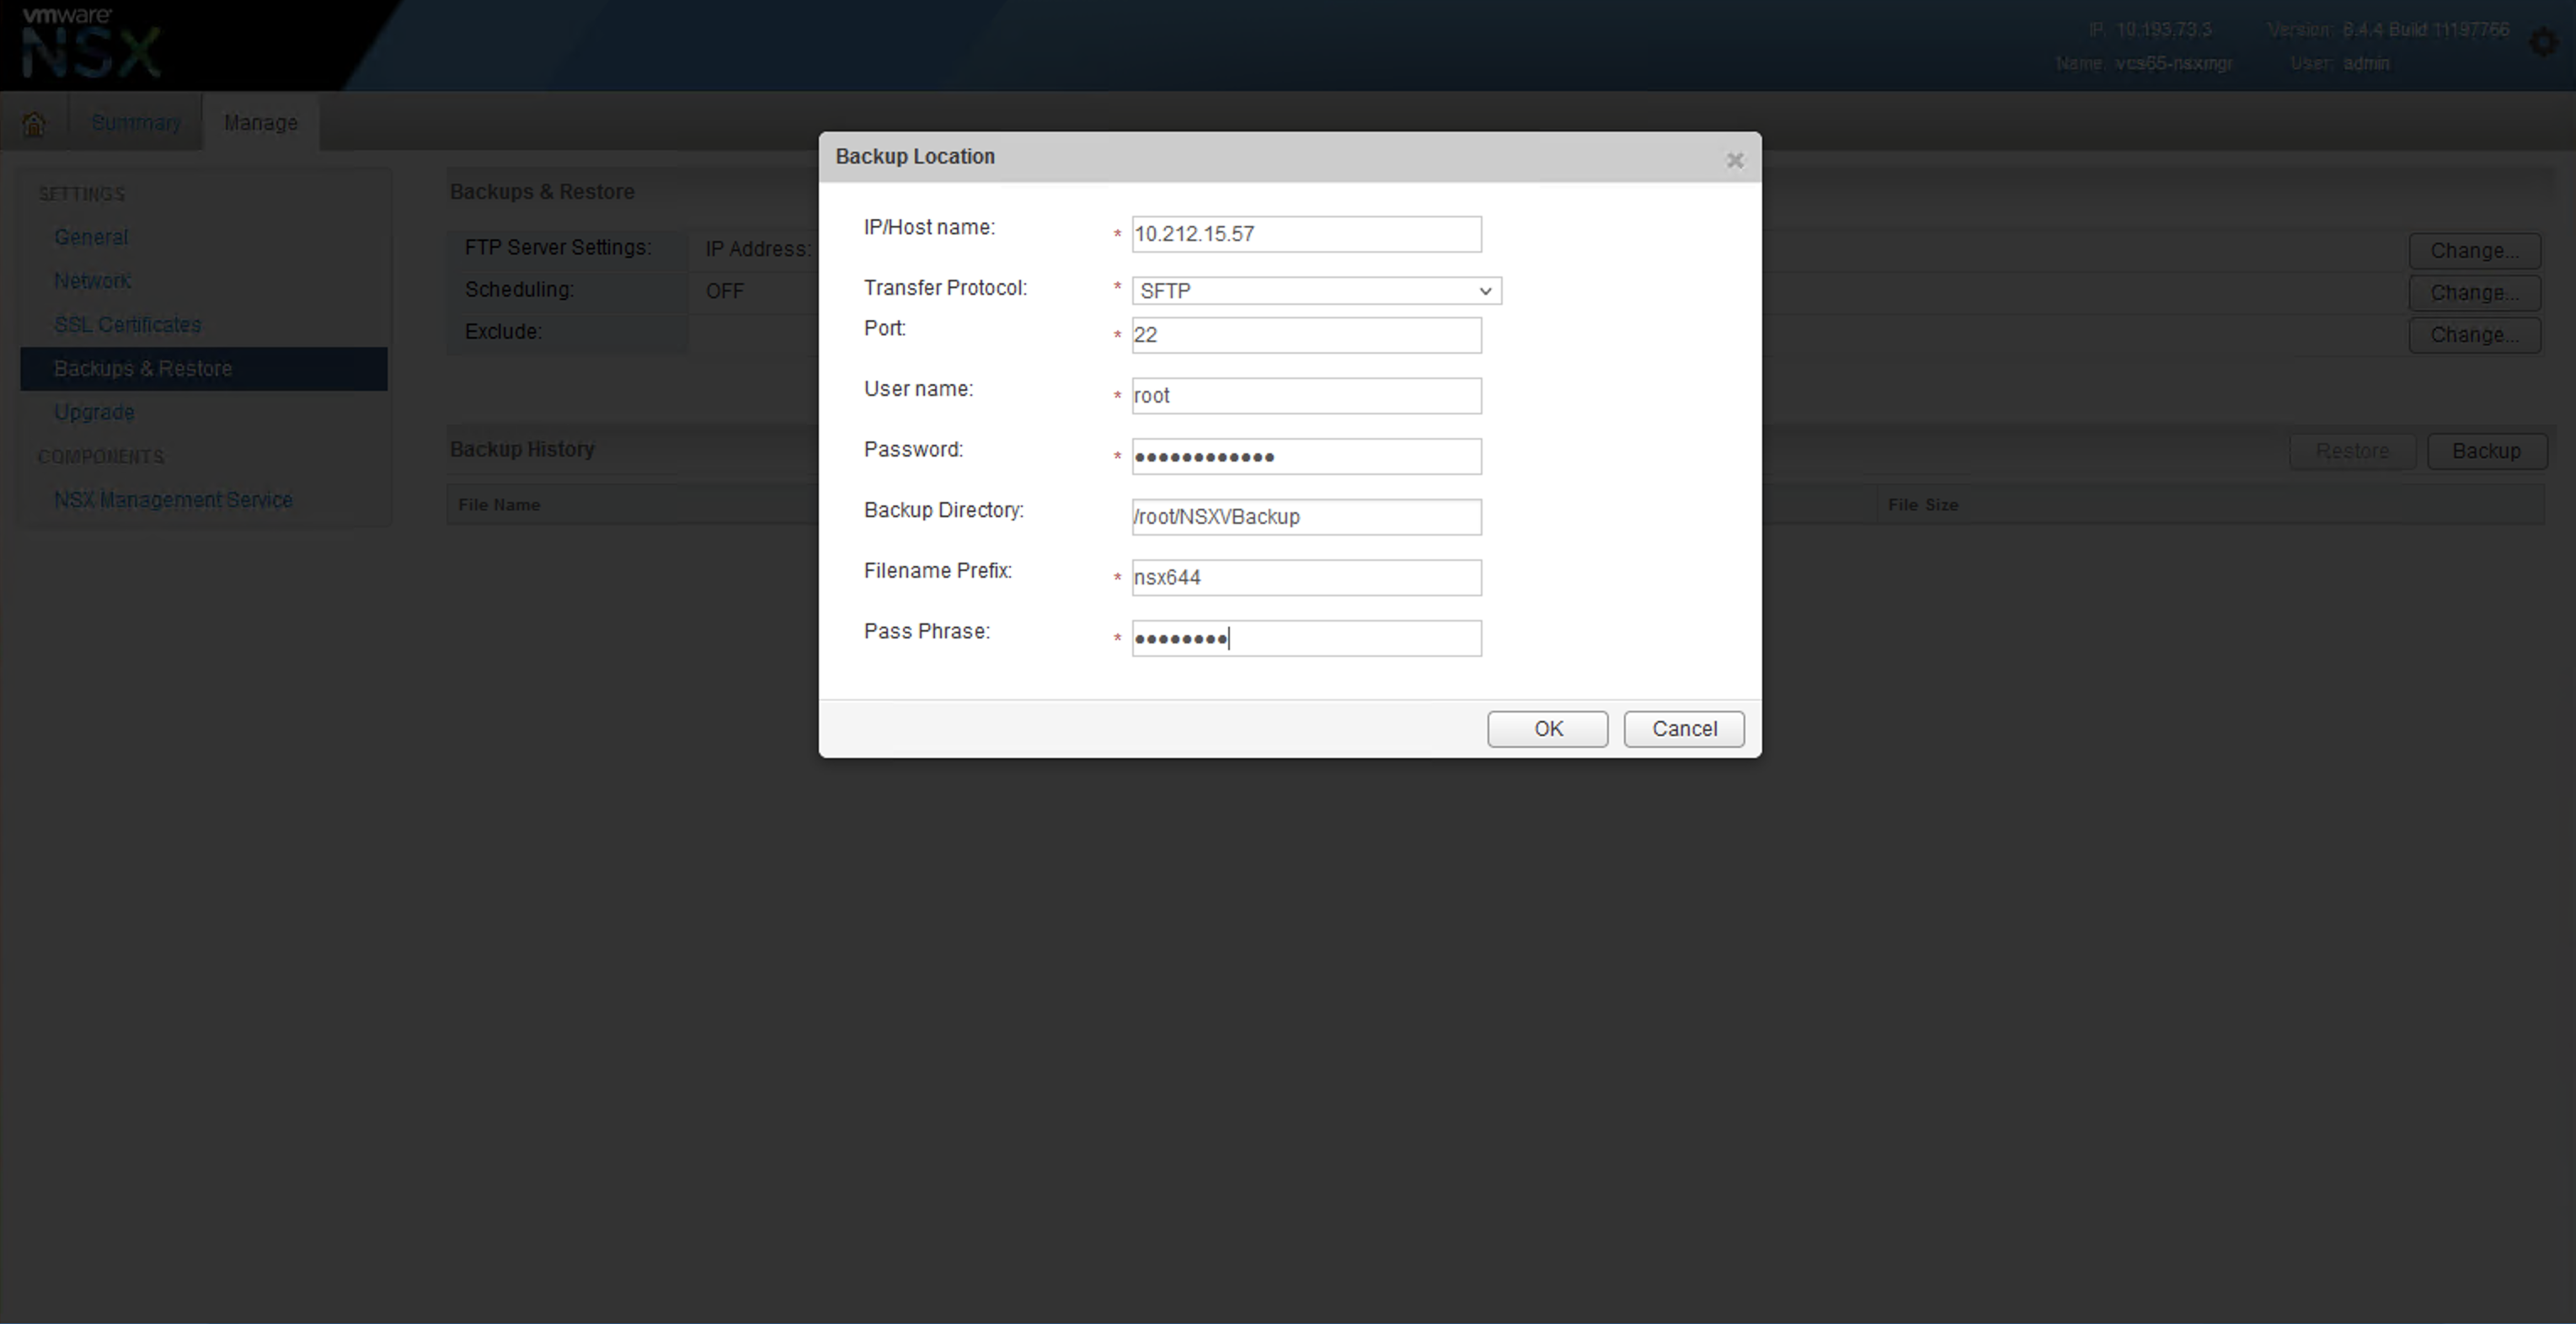Click the settings gear icon top right
Viewport: 2576px width, 1324px height.
point(2543,43)
